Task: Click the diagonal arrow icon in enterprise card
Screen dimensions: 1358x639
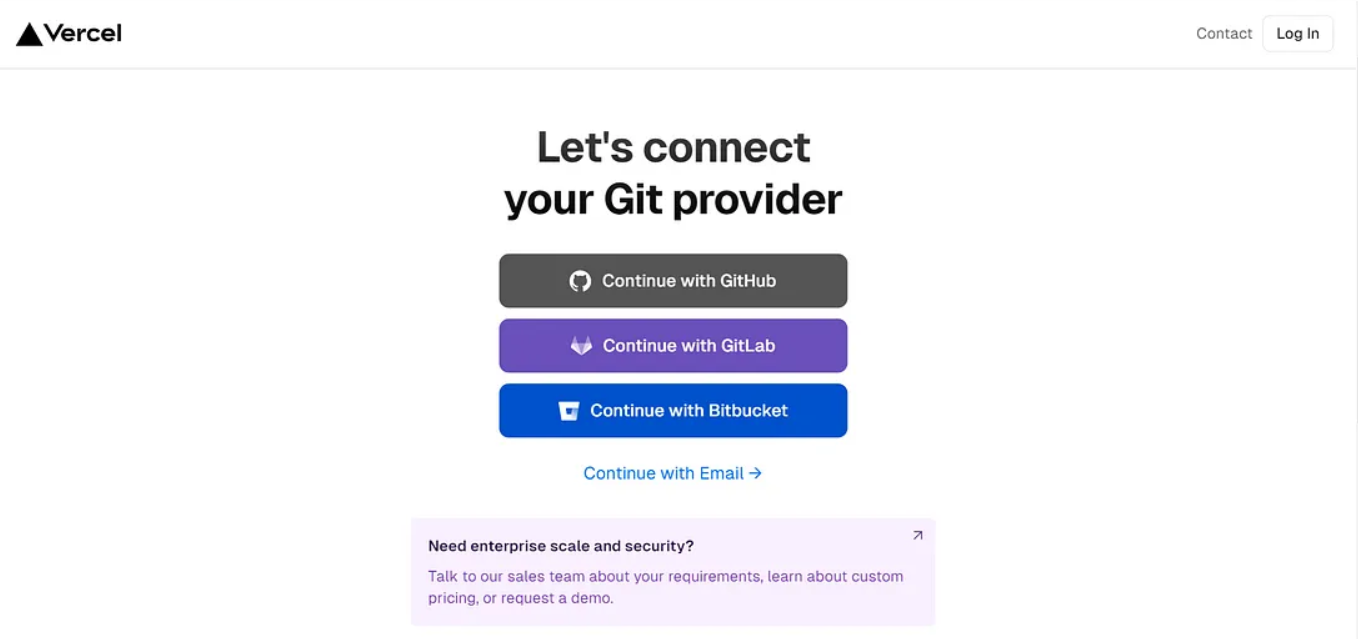Action: point(918,535)
